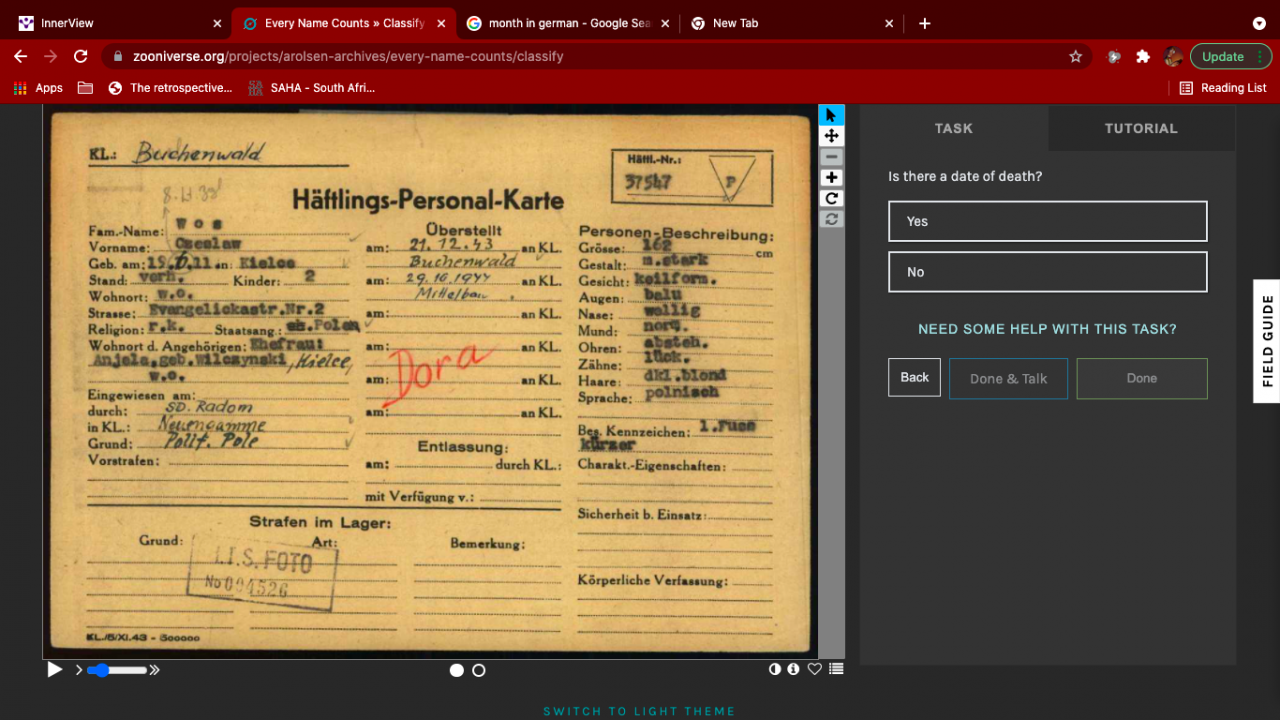Click the Chrome Update button

[1230, 56]
